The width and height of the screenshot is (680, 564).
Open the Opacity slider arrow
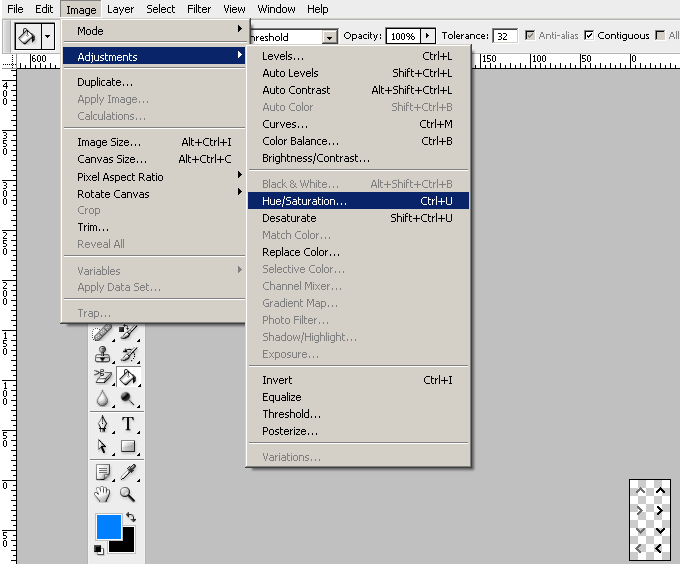pos(428,36)
